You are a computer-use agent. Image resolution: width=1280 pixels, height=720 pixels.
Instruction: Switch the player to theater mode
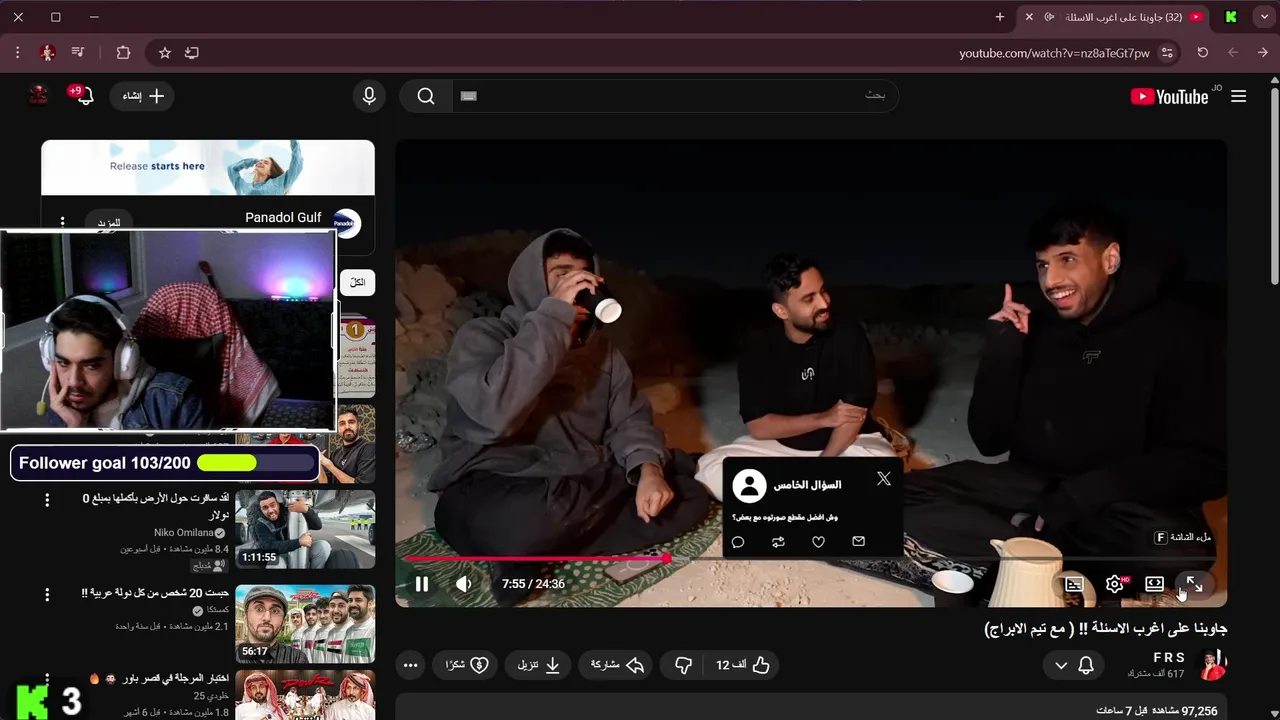(1154, 584)
